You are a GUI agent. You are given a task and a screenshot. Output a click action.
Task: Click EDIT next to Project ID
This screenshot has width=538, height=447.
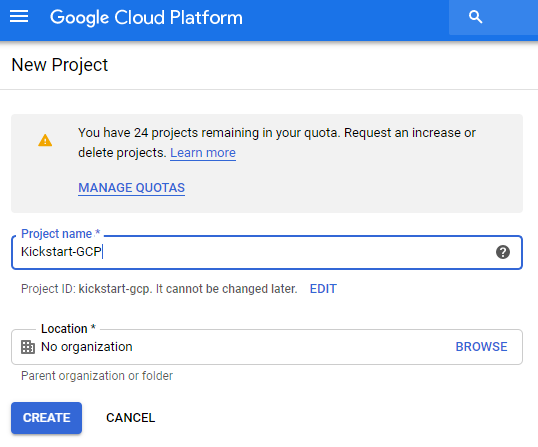(323, 289)
